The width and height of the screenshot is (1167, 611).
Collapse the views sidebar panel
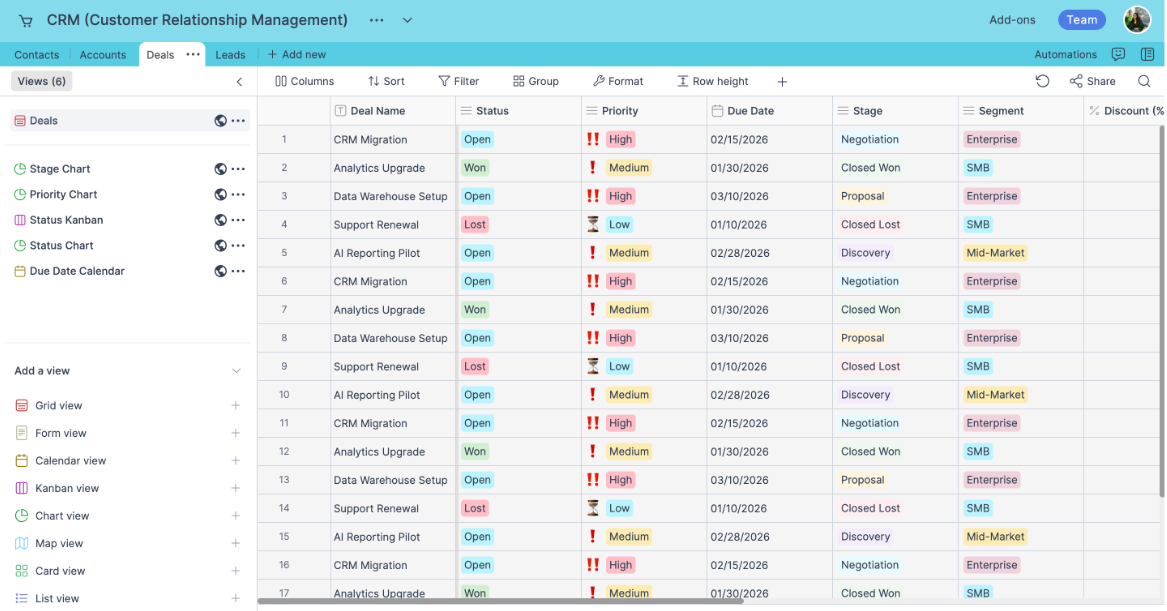coord(239,82)
